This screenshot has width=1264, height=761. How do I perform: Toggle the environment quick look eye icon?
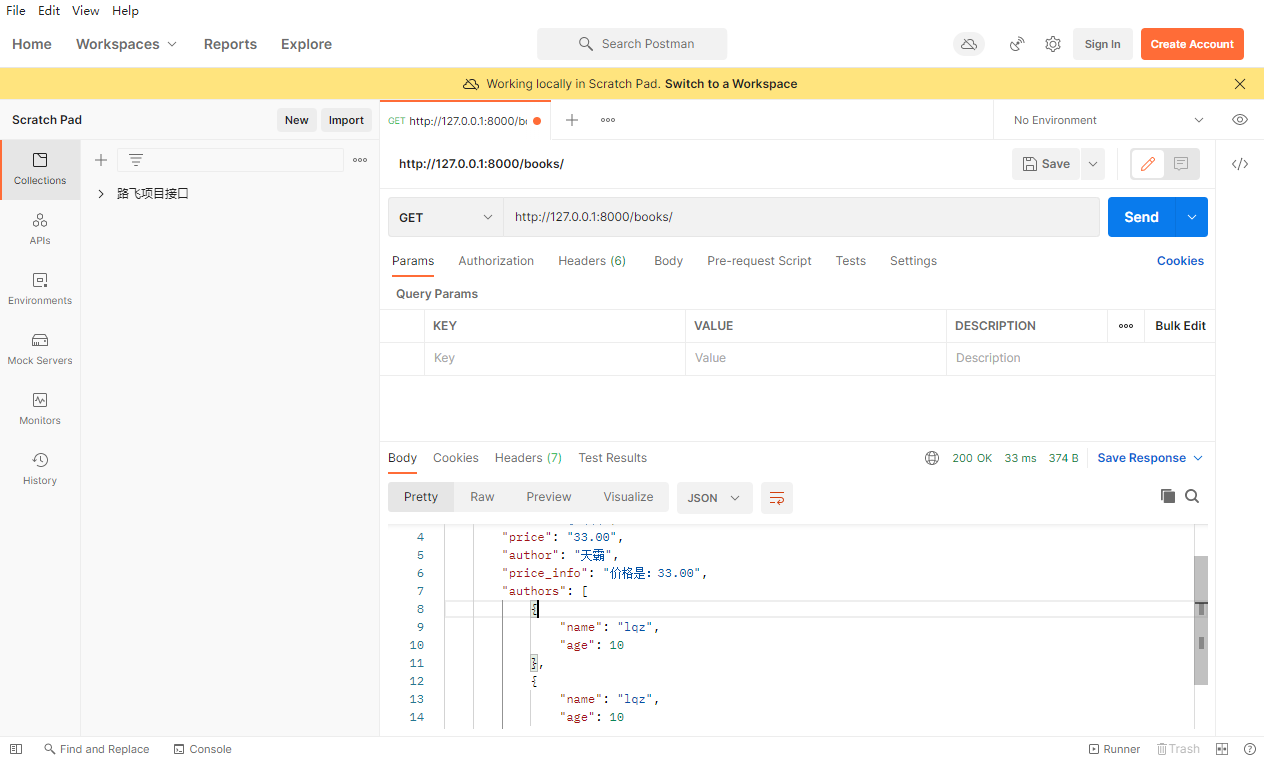pos(1240,120)
